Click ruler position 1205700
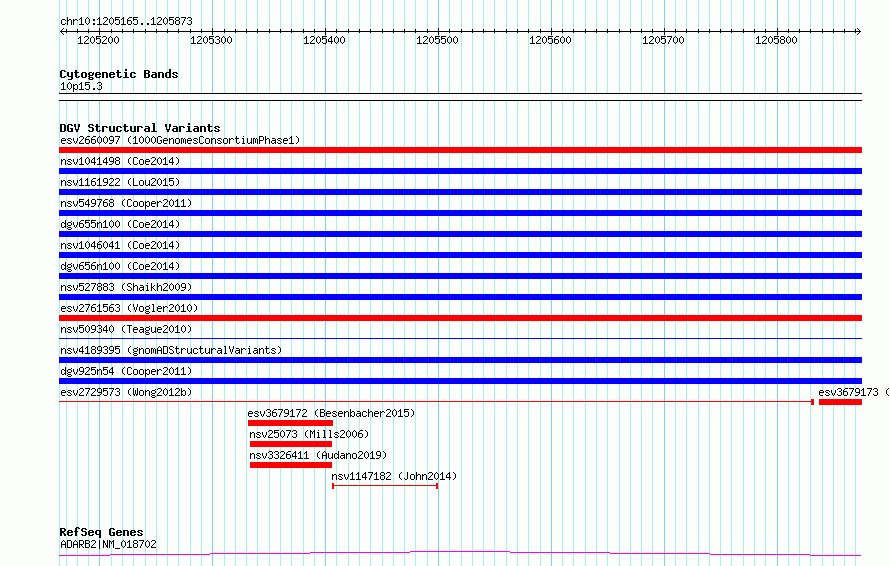 (x=663, y=40)
